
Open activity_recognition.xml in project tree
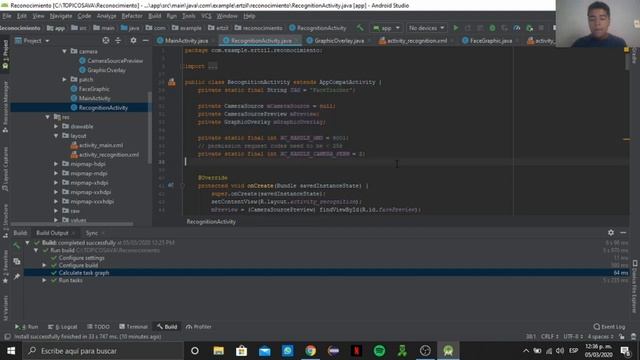pyautogui.click(x=104, y=154)
